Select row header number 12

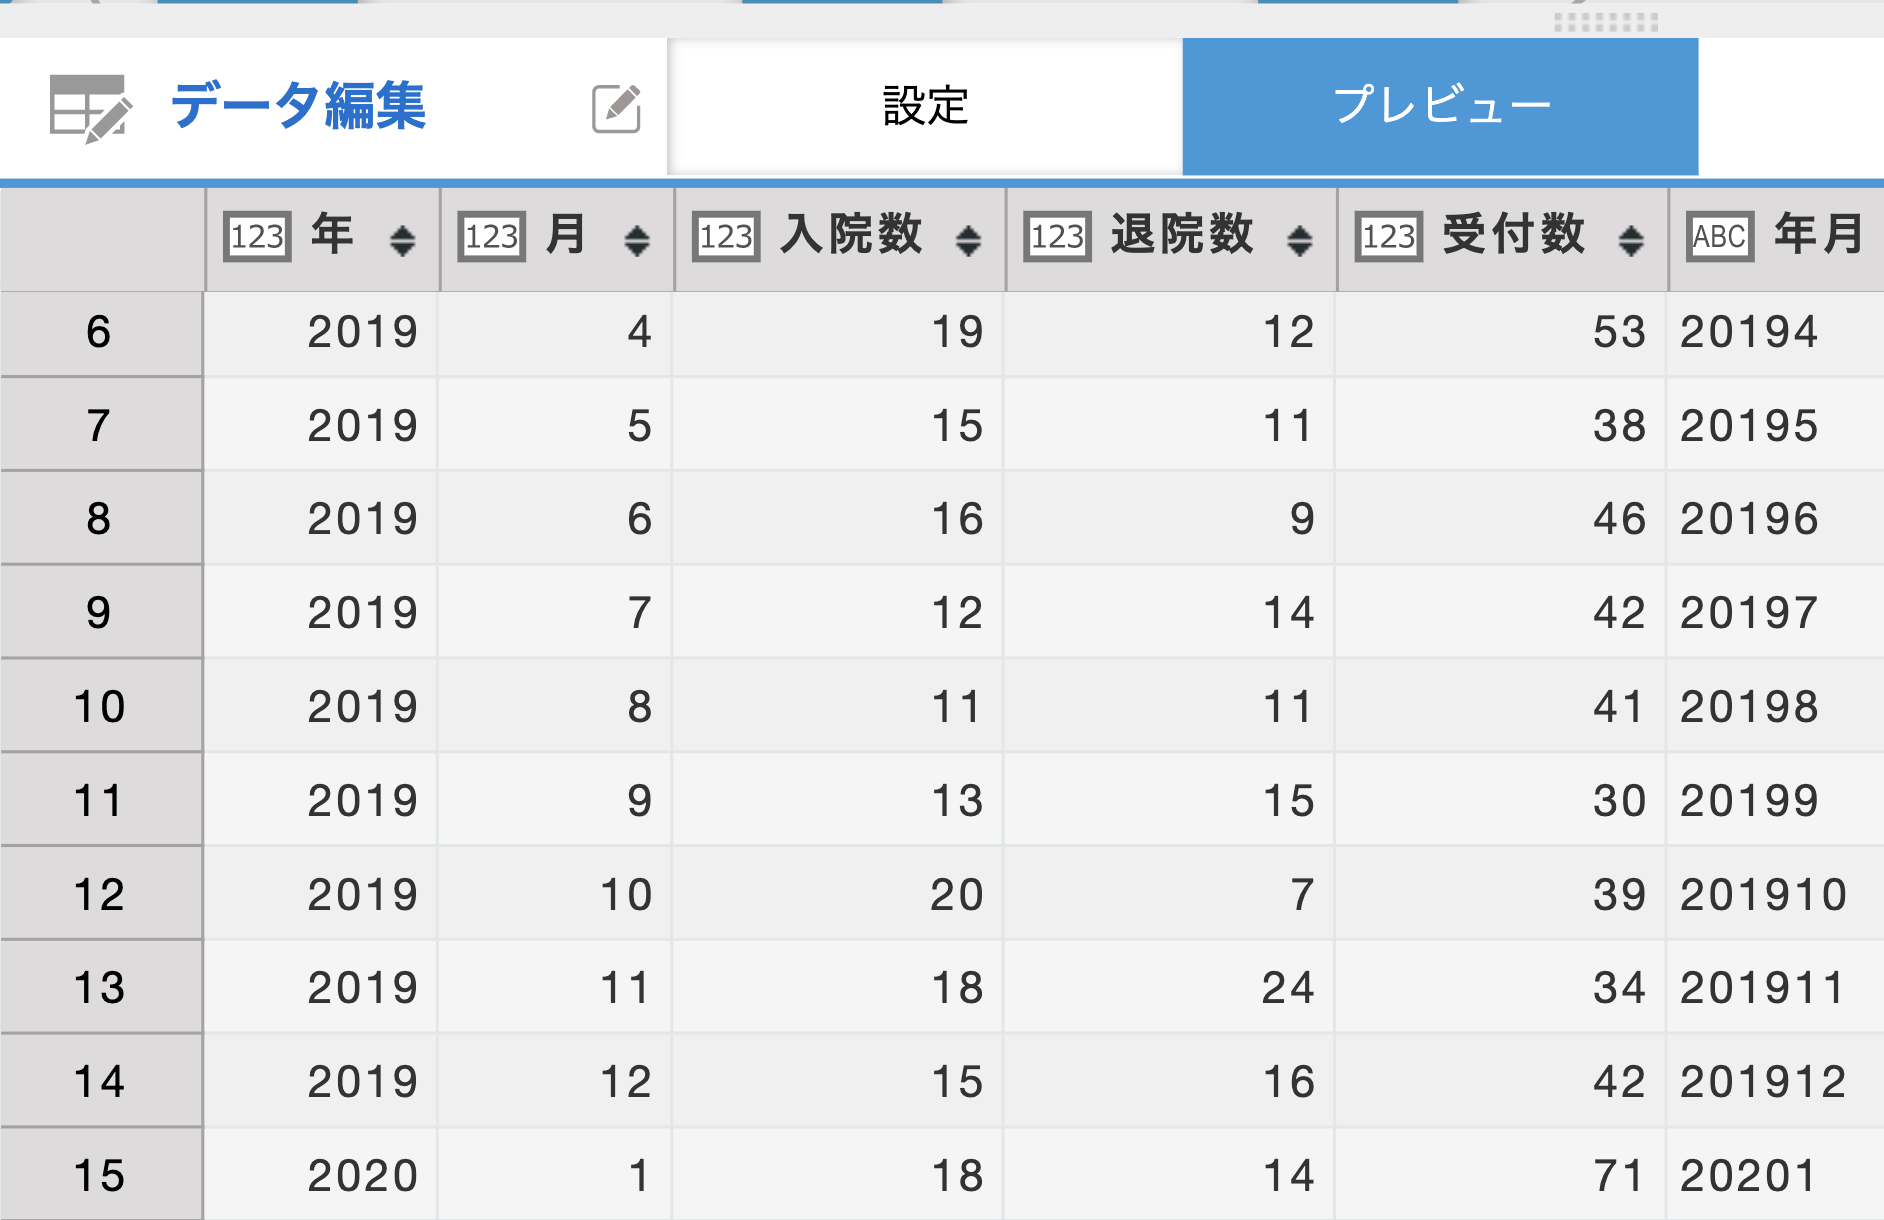click(x=100, y=894)
